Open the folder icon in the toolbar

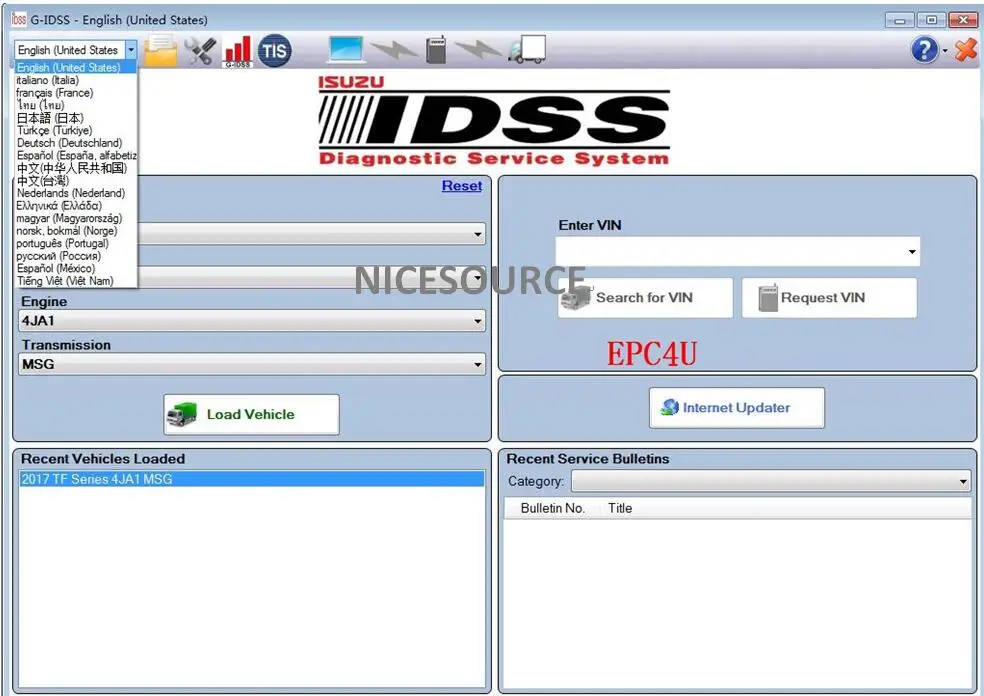[x=162, y=49]
